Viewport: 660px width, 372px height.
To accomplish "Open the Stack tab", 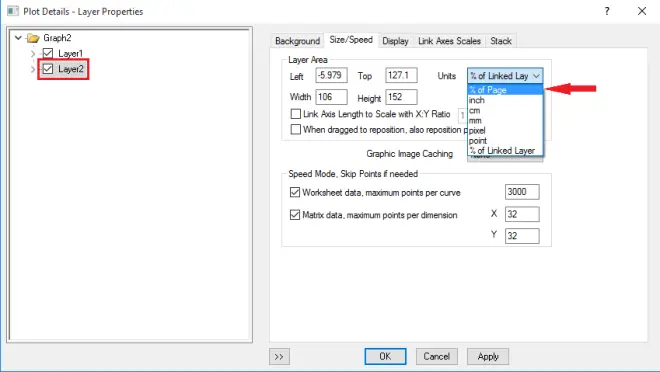I will 500,41.
